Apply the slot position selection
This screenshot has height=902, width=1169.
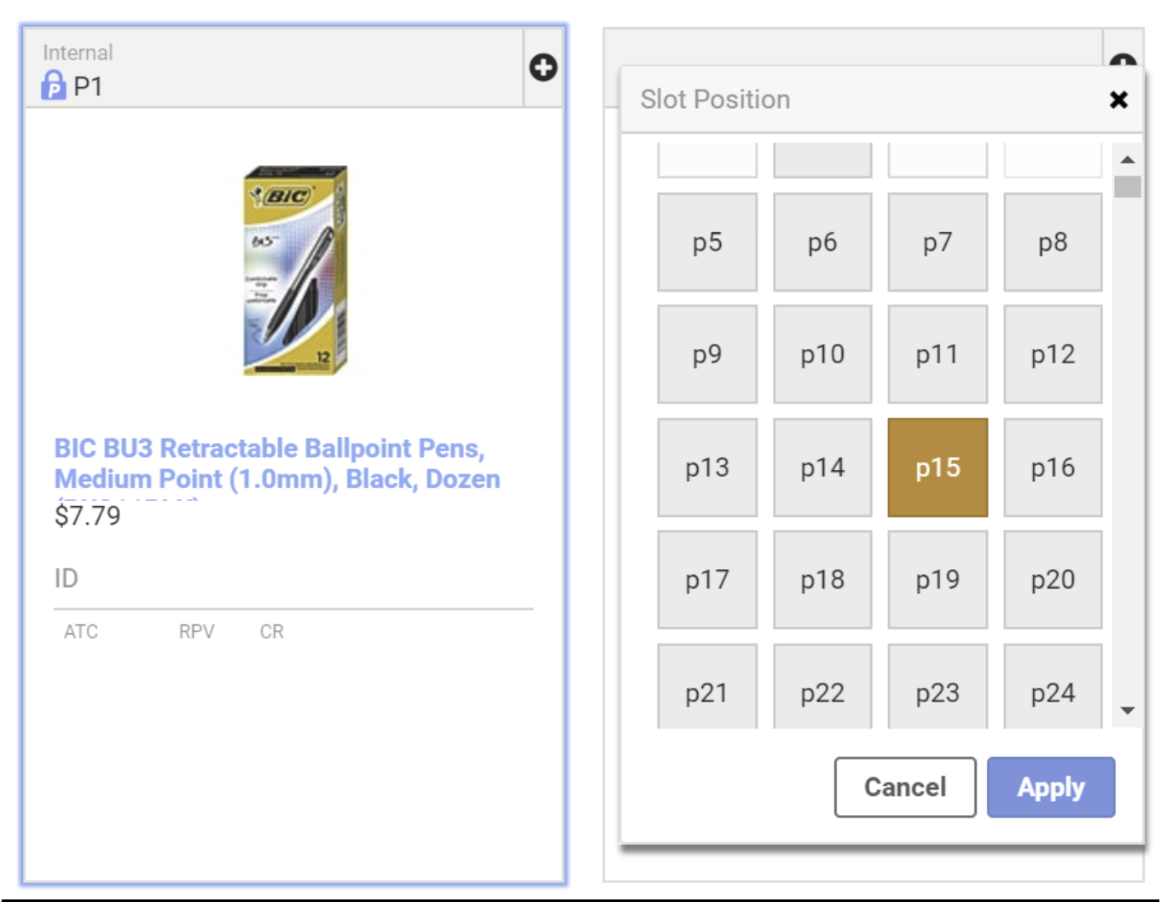point(1050,787)
